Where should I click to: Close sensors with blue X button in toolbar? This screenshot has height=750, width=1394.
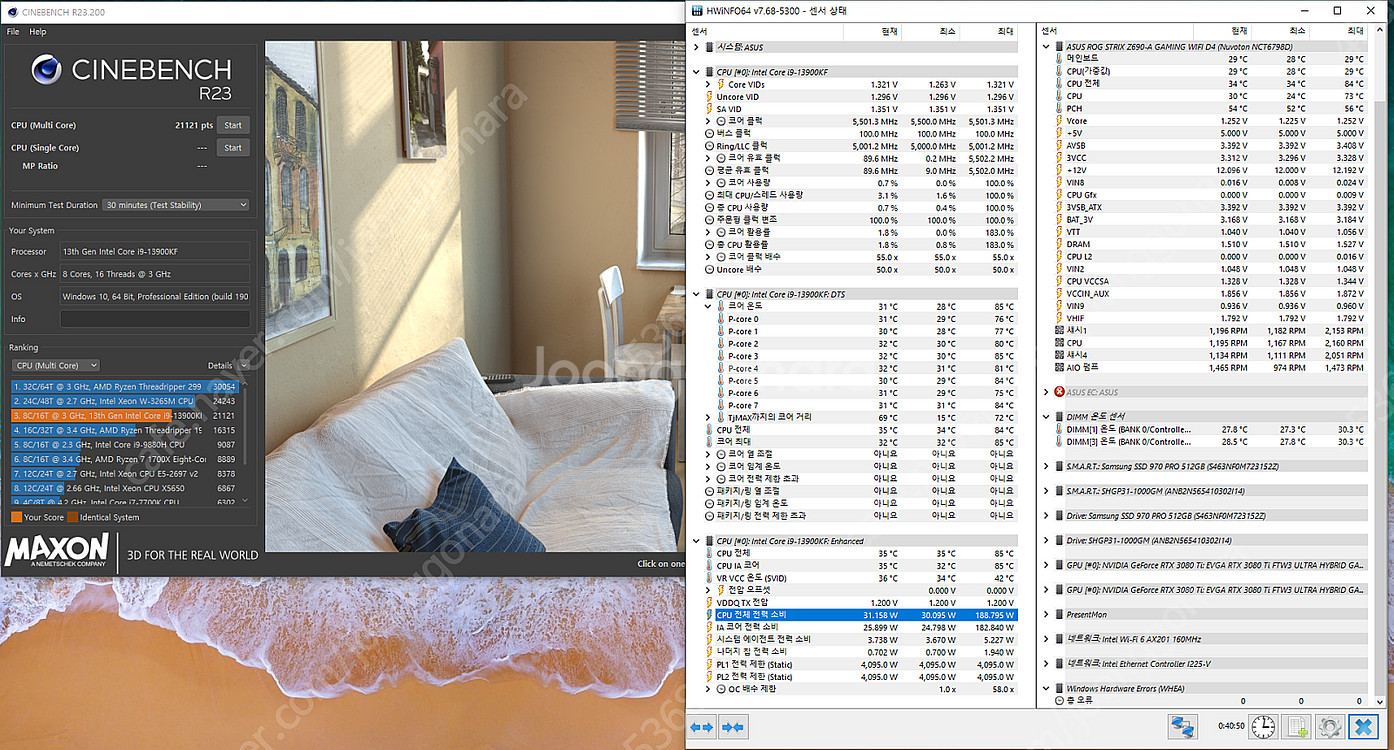(1362, 727)
